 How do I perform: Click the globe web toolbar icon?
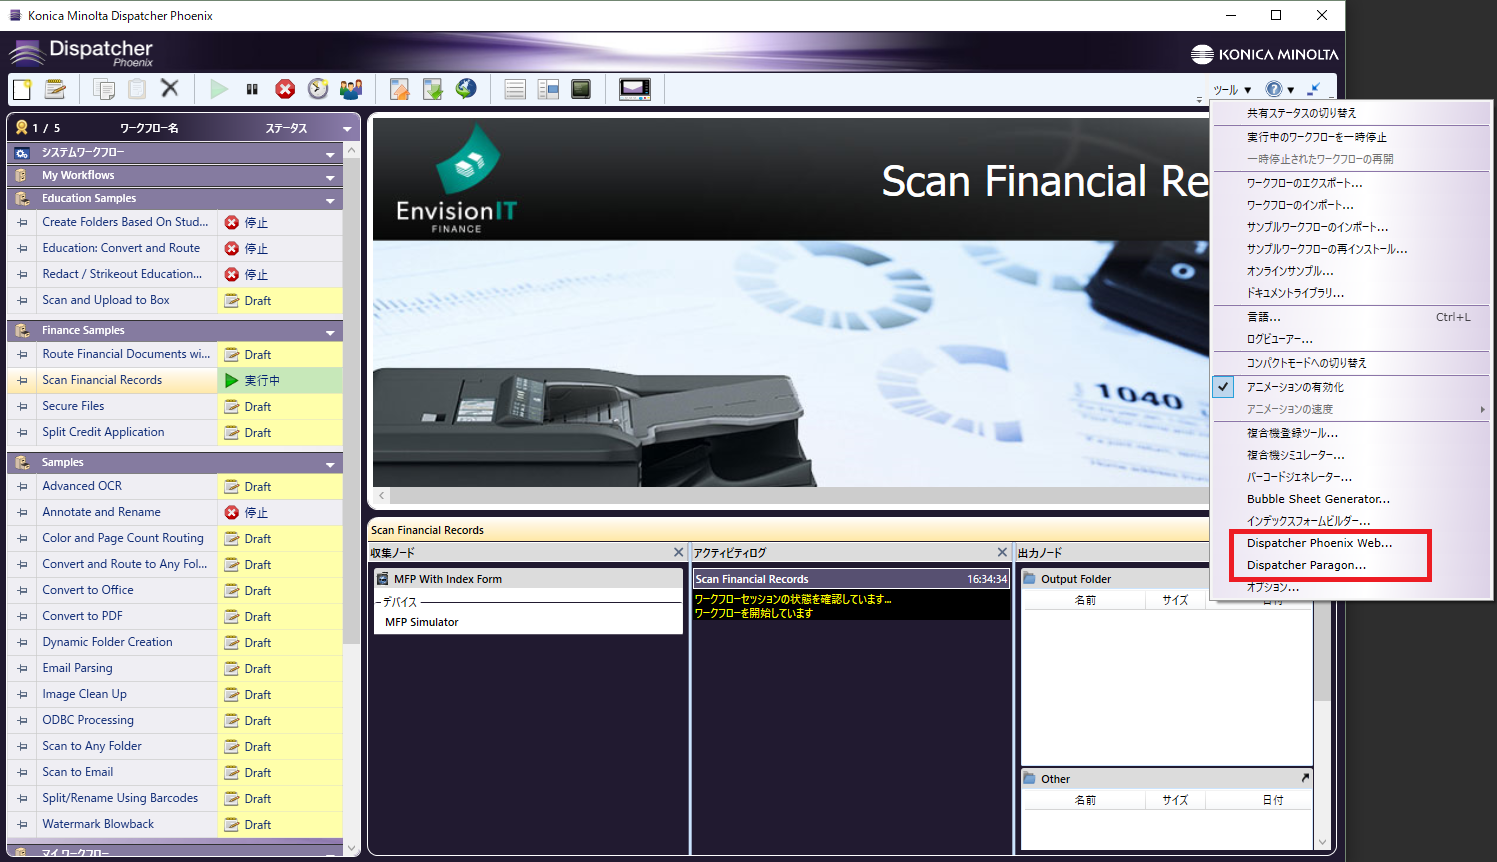pos(466,89)
